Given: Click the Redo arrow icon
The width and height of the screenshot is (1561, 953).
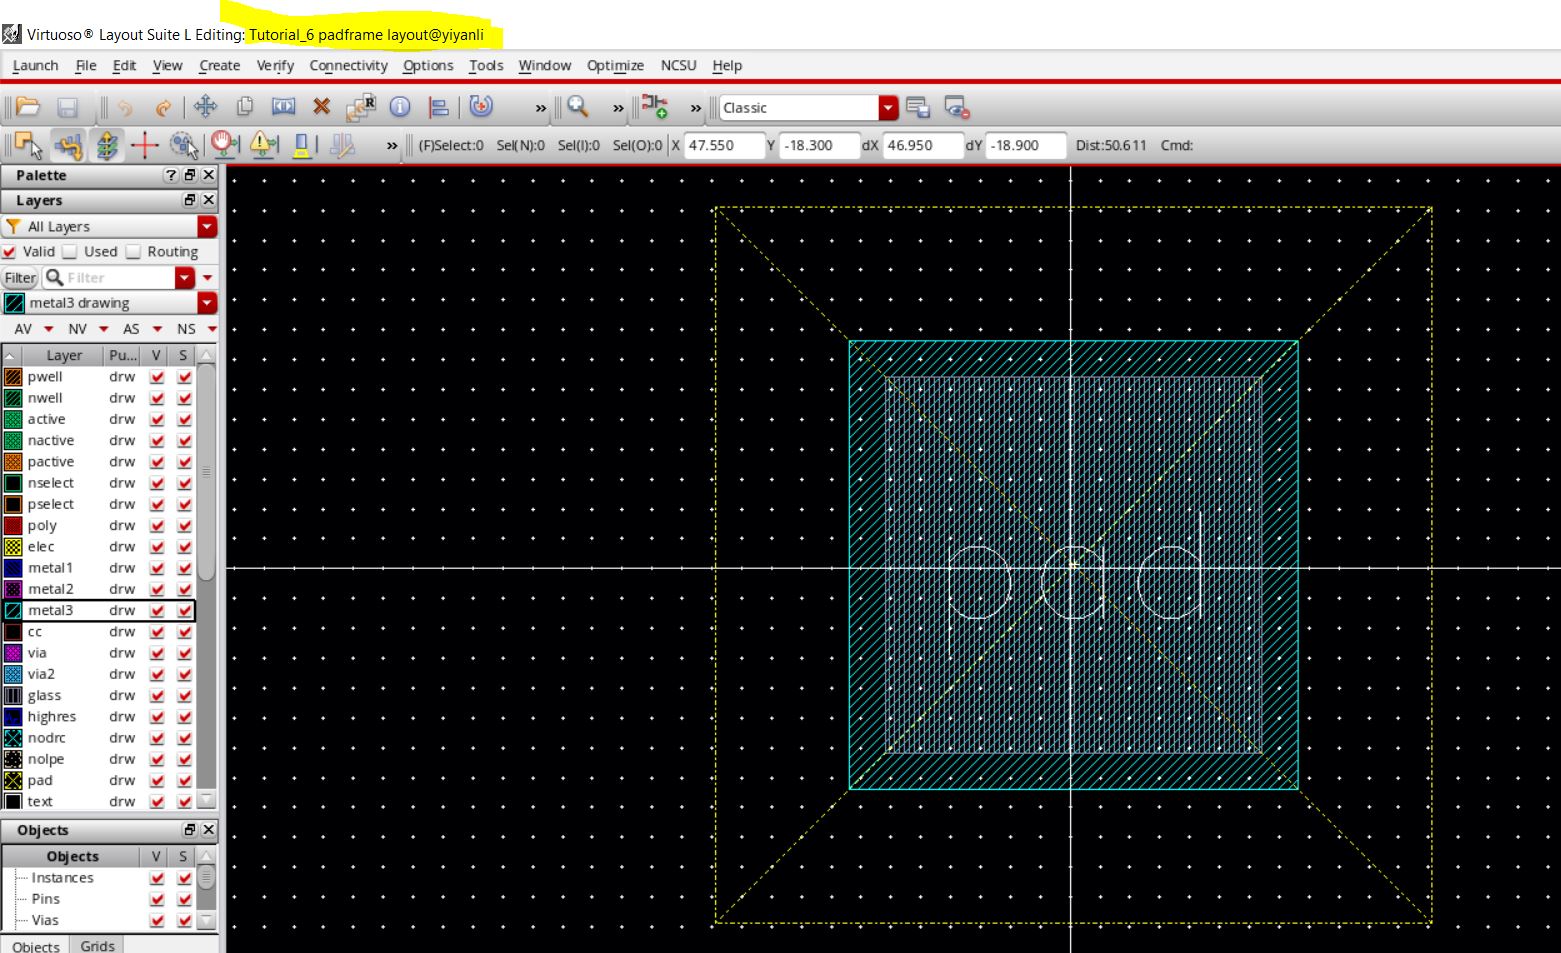Looking at the screenshot, I should [x=162, y=107].
